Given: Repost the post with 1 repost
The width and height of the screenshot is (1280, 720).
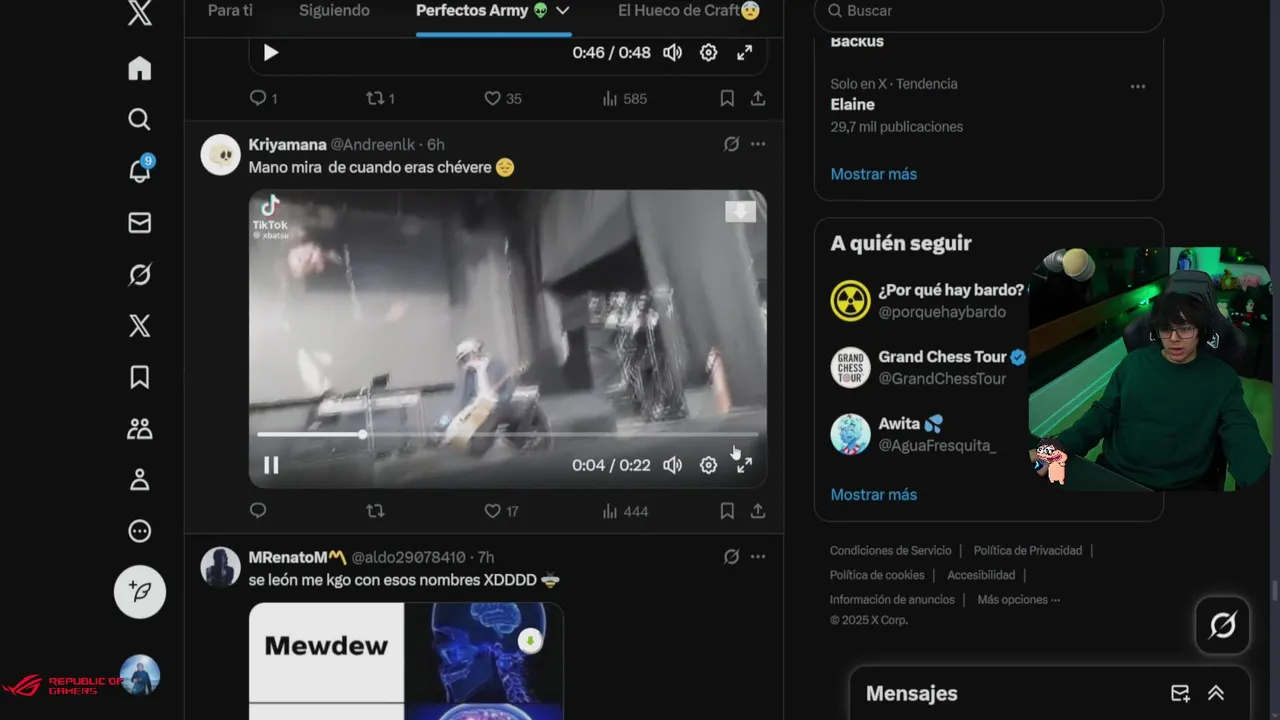Looking at the screenshot, I should (x=380, y=98).
